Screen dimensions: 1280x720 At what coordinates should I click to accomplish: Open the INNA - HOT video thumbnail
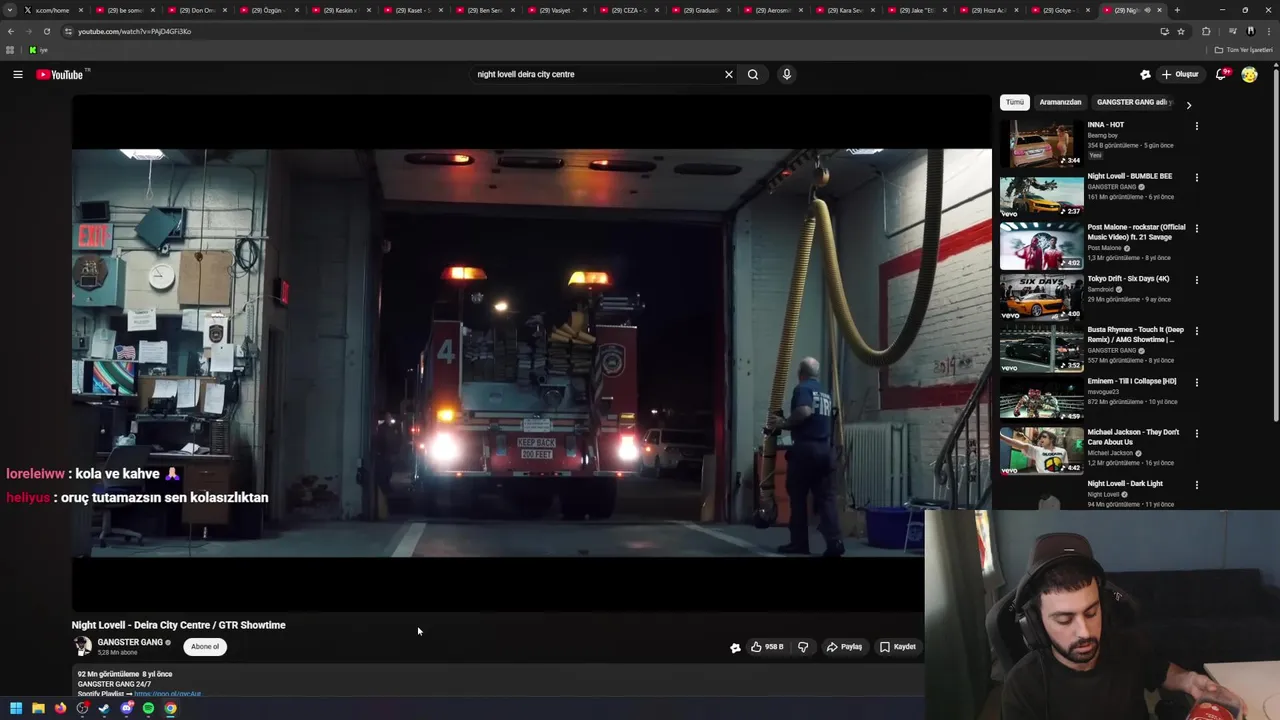[1041, 144]
